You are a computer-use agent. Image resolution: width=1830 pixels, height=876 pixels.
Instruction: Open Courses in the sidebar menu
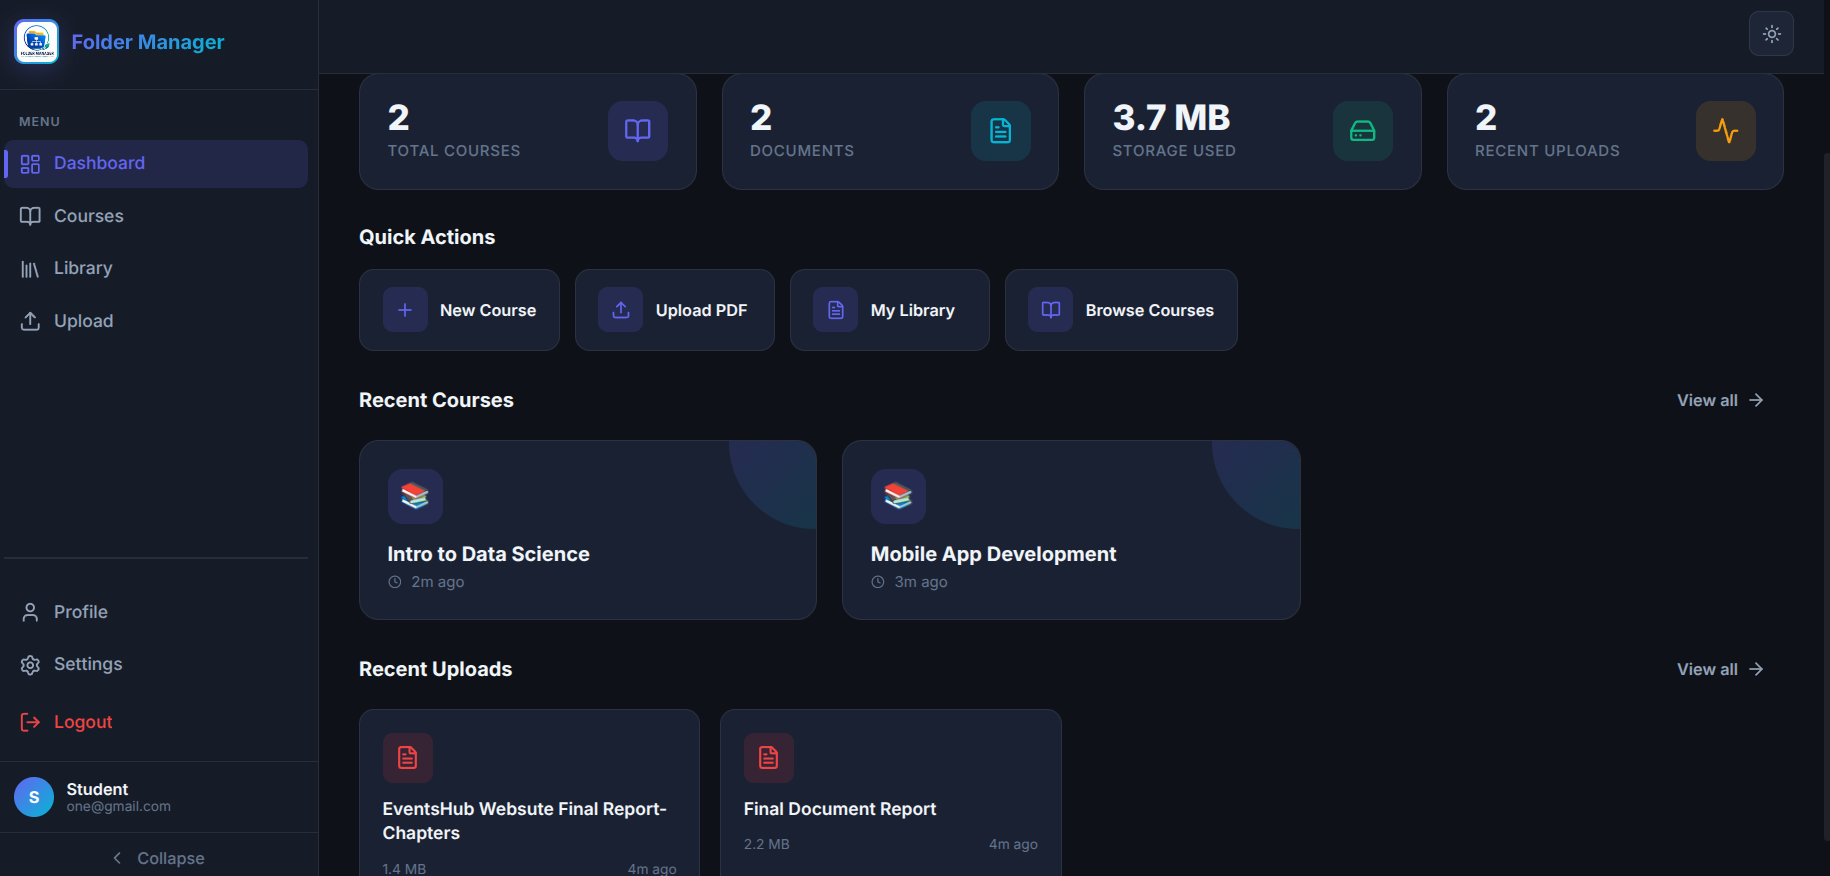(156, 216)
